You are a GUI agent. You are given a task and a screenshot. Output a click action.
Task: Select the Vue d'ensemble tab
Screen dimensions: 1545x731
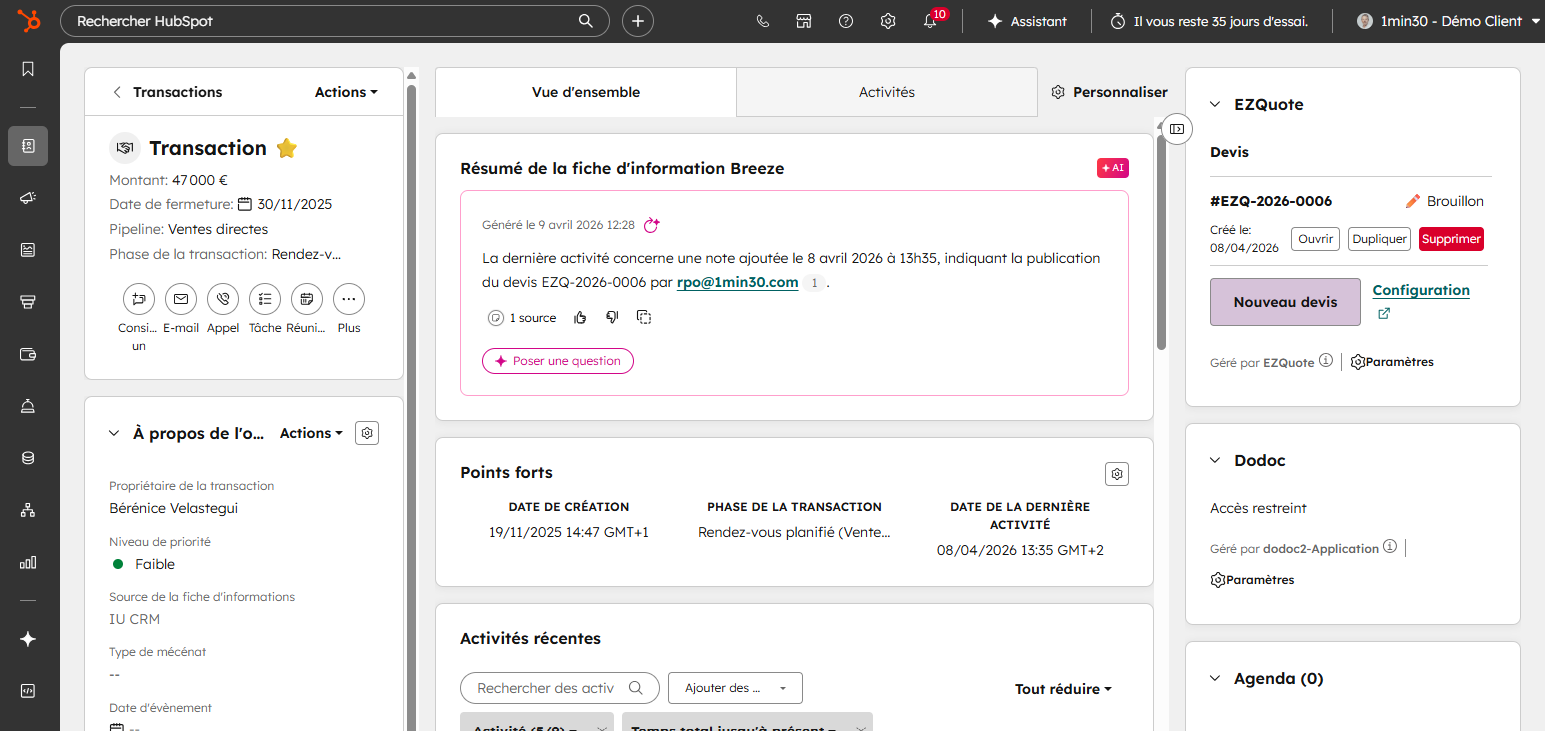(x=586, y=92)
